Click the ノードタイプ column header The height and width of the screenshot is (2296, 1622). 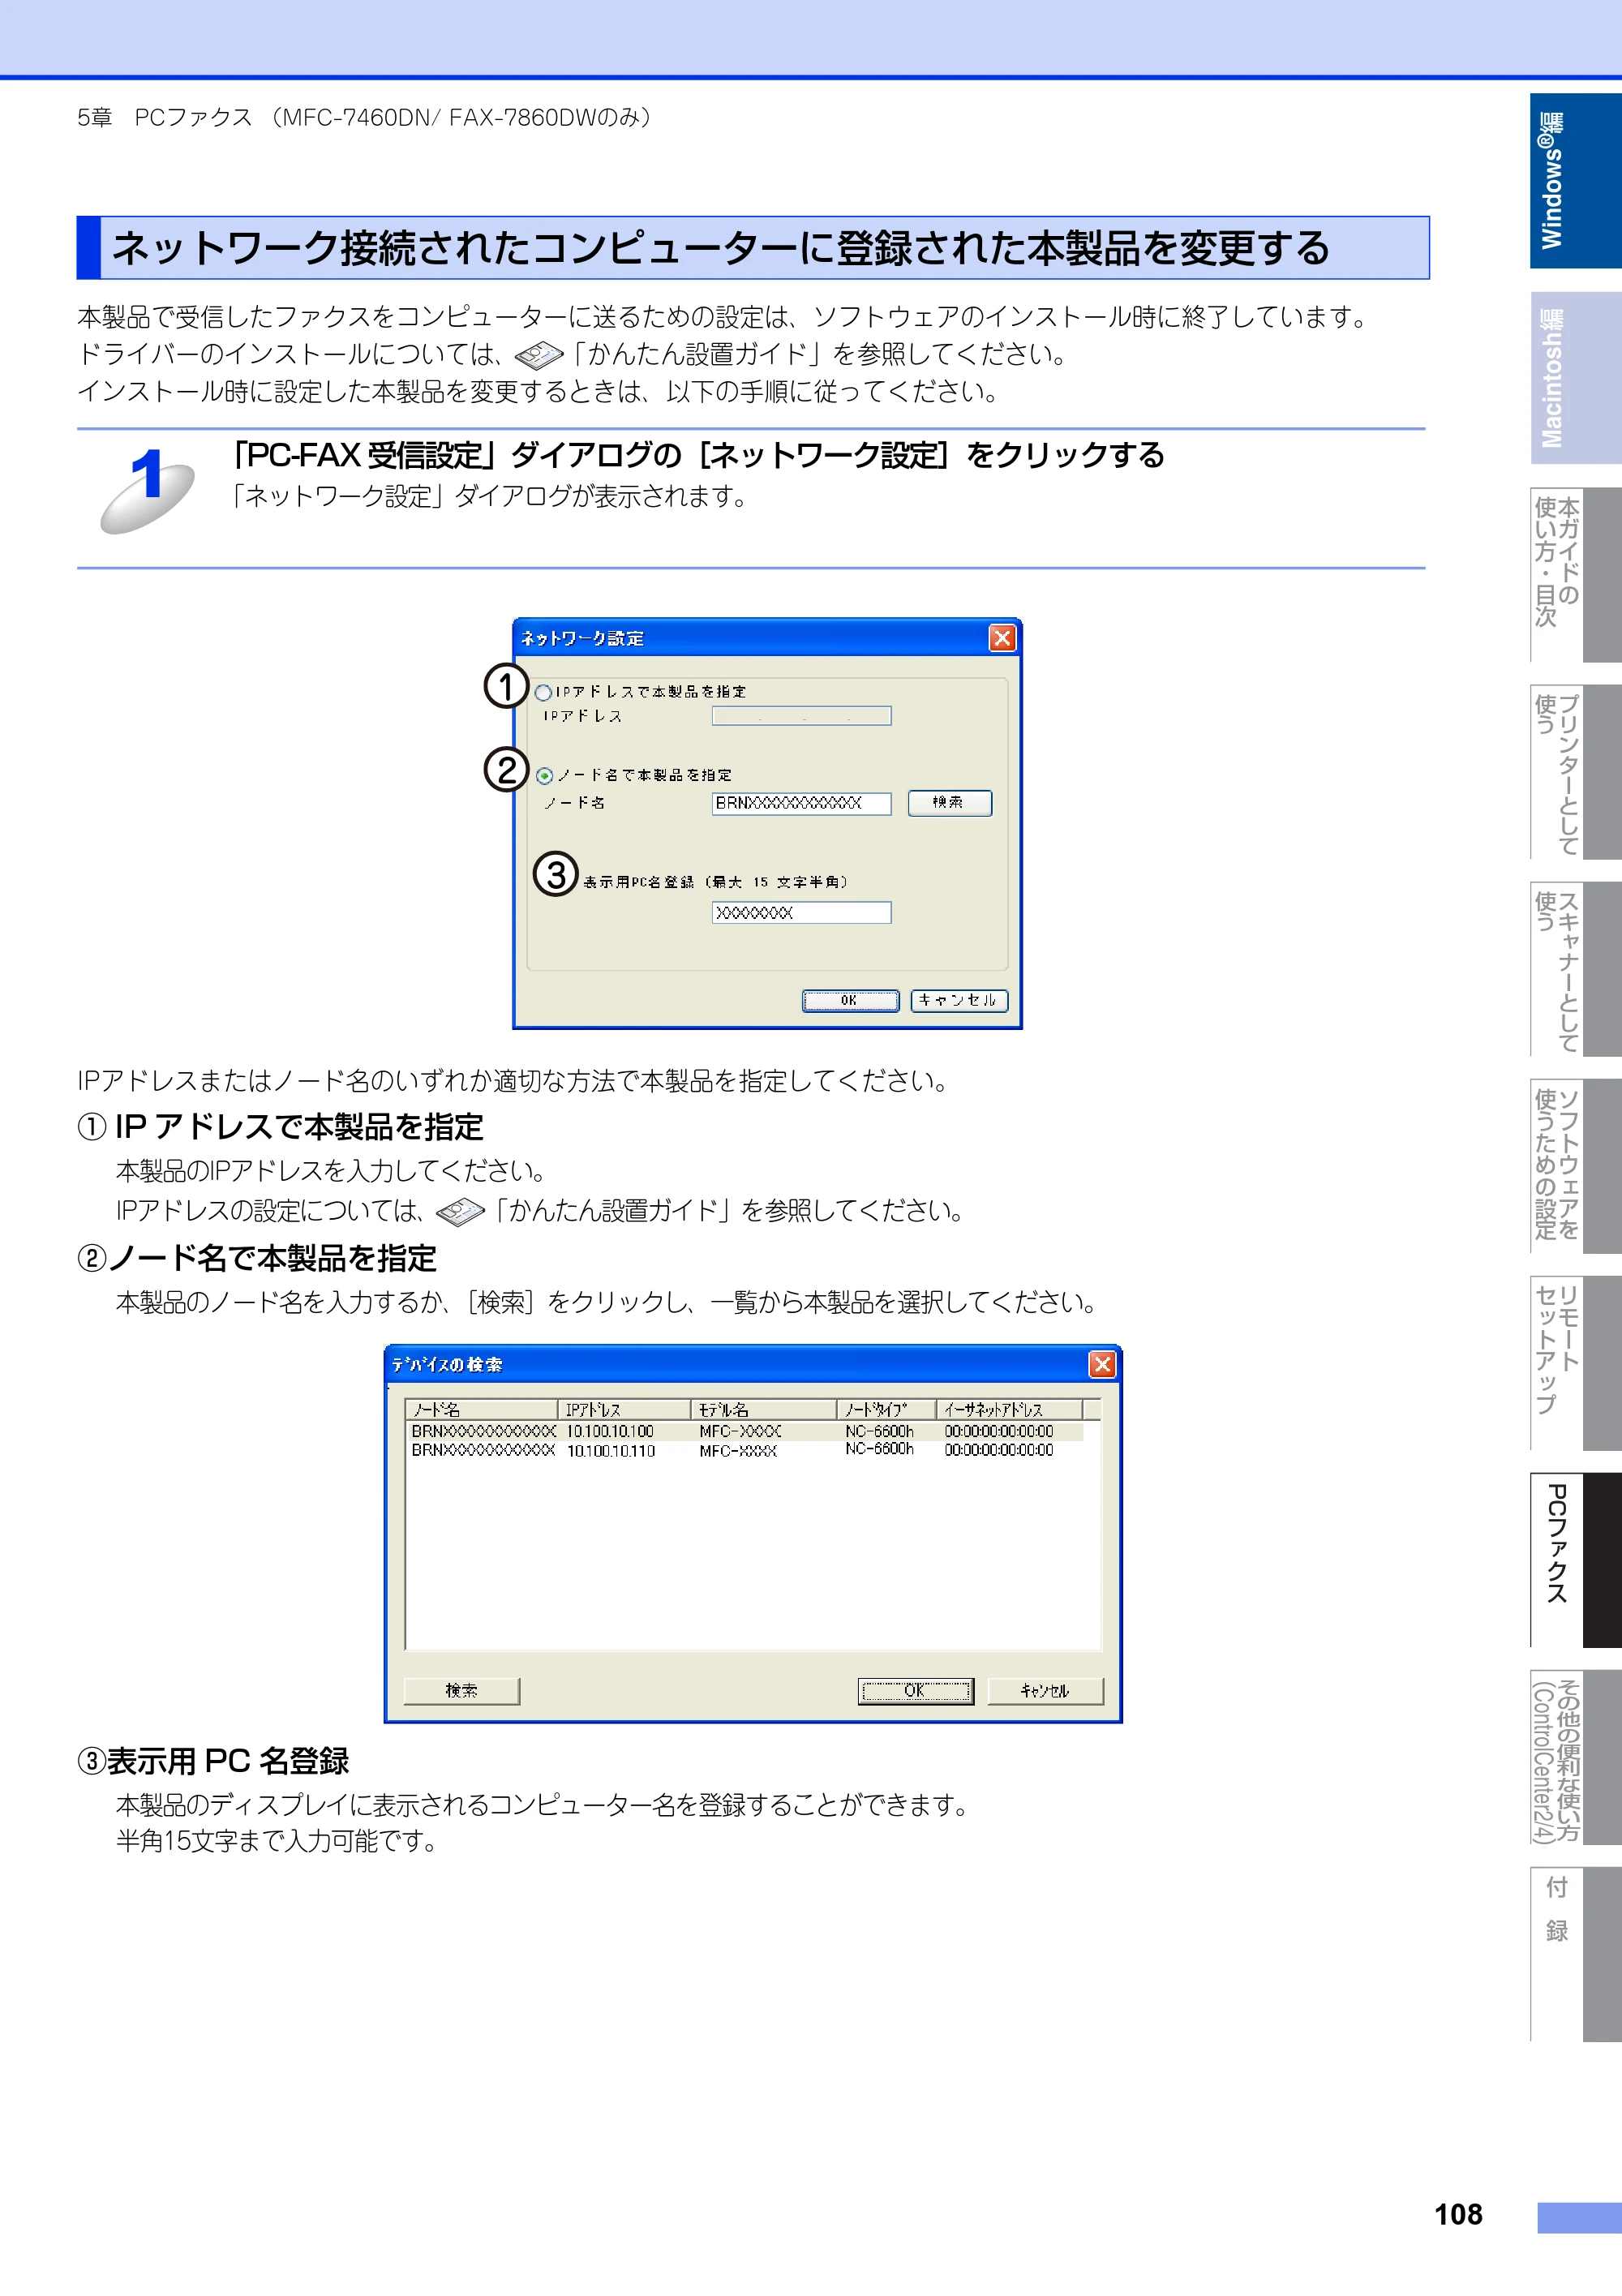(886, 1410)
